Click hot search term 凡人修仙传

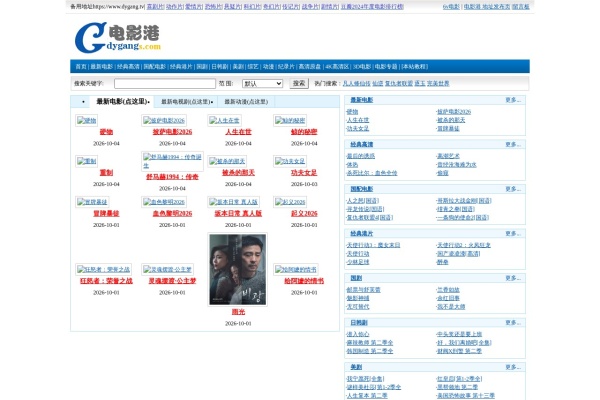tap(356, 83)
